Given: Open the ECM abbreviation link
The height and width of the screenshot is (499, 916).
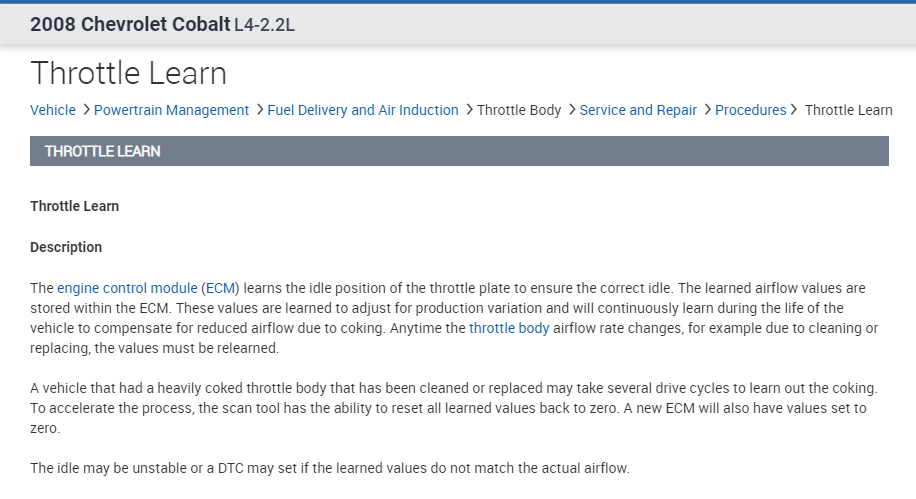Looking at the screenshot, I should click(220, 288).
